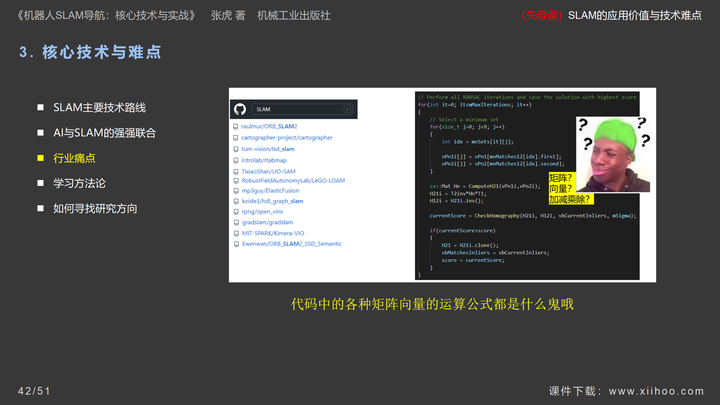720x405 pixels.
Task: Click the red (先导课) label
Action: coord(542,16)
